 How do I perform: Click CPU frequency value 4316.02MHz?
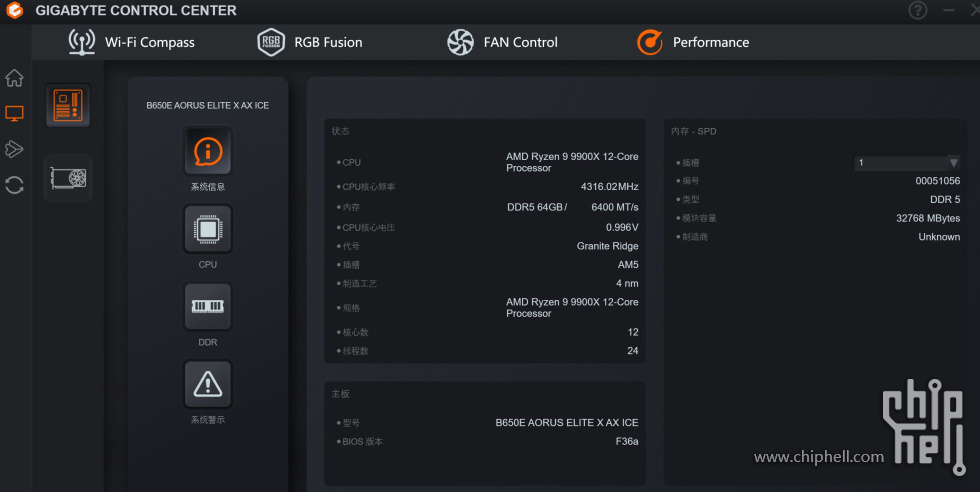[x=609, y=186]
